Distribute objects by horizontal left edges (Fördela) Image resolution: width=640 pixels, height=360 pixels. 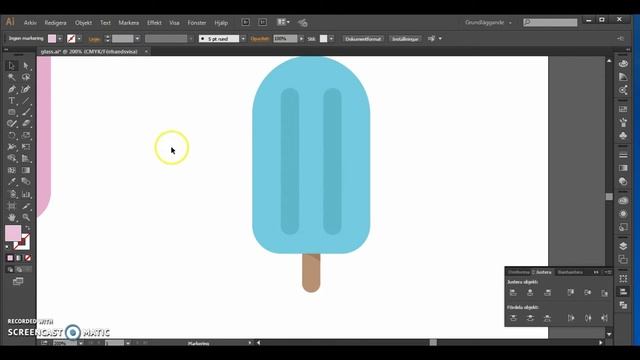point(571,318)
